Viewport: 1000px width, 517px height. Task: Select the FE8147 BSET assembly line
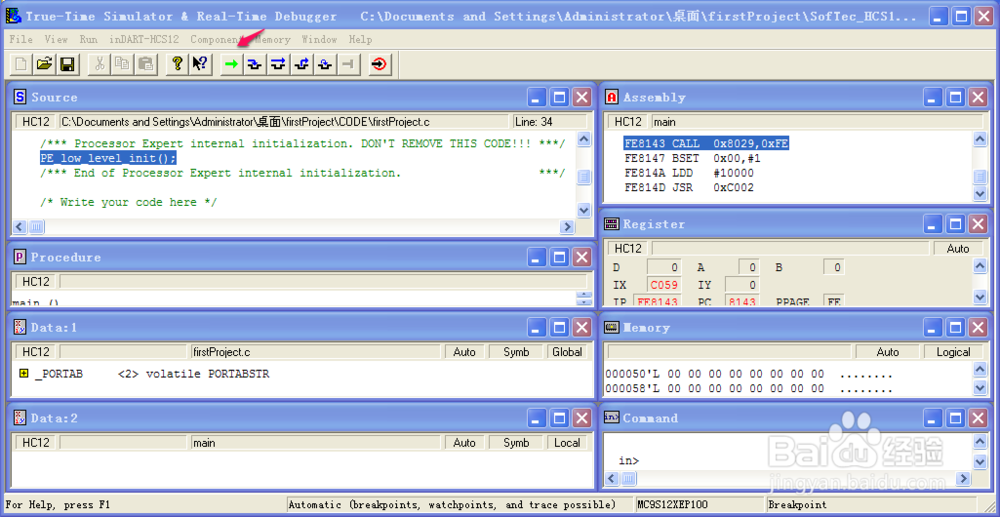692,159
